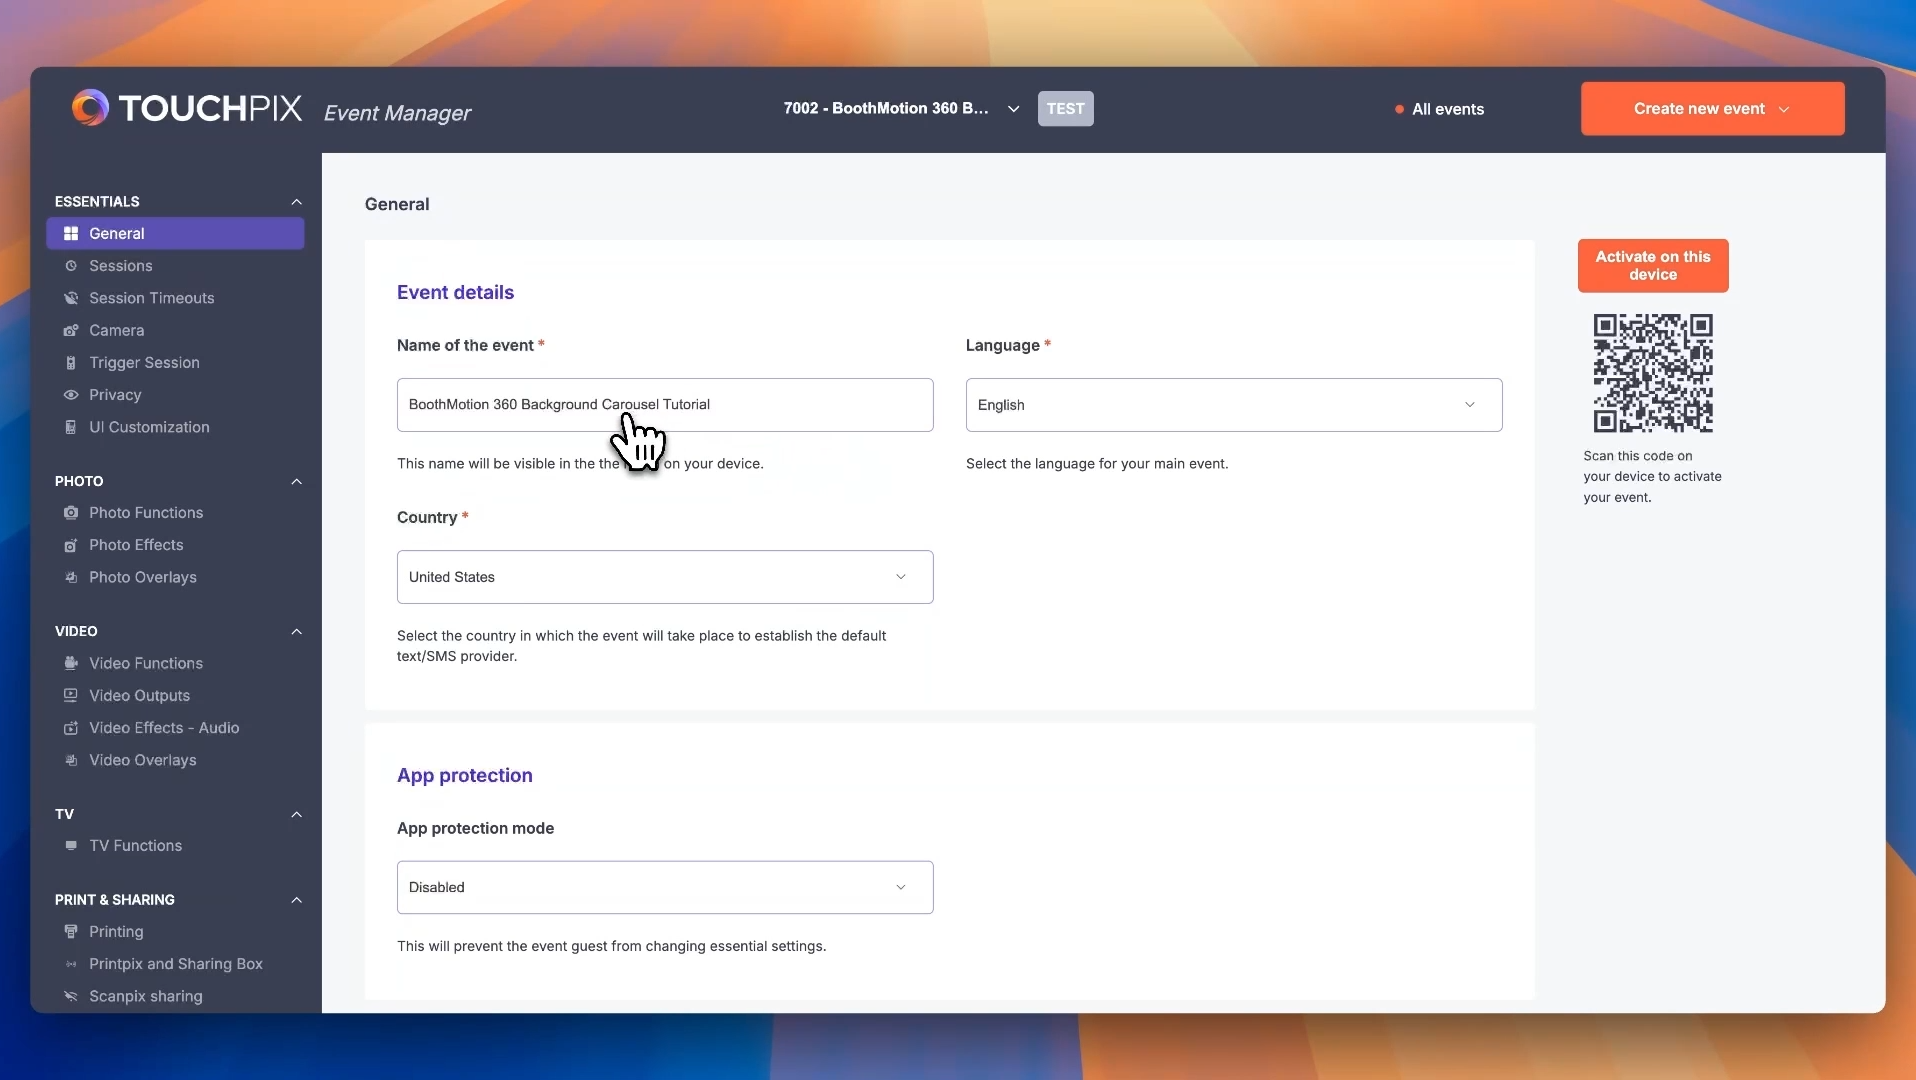Image resolution: width=1916 pixels, height=1080 pixels.
Task: Click the Sessions clock icon in sidebar
Action: tap(71, 266)
